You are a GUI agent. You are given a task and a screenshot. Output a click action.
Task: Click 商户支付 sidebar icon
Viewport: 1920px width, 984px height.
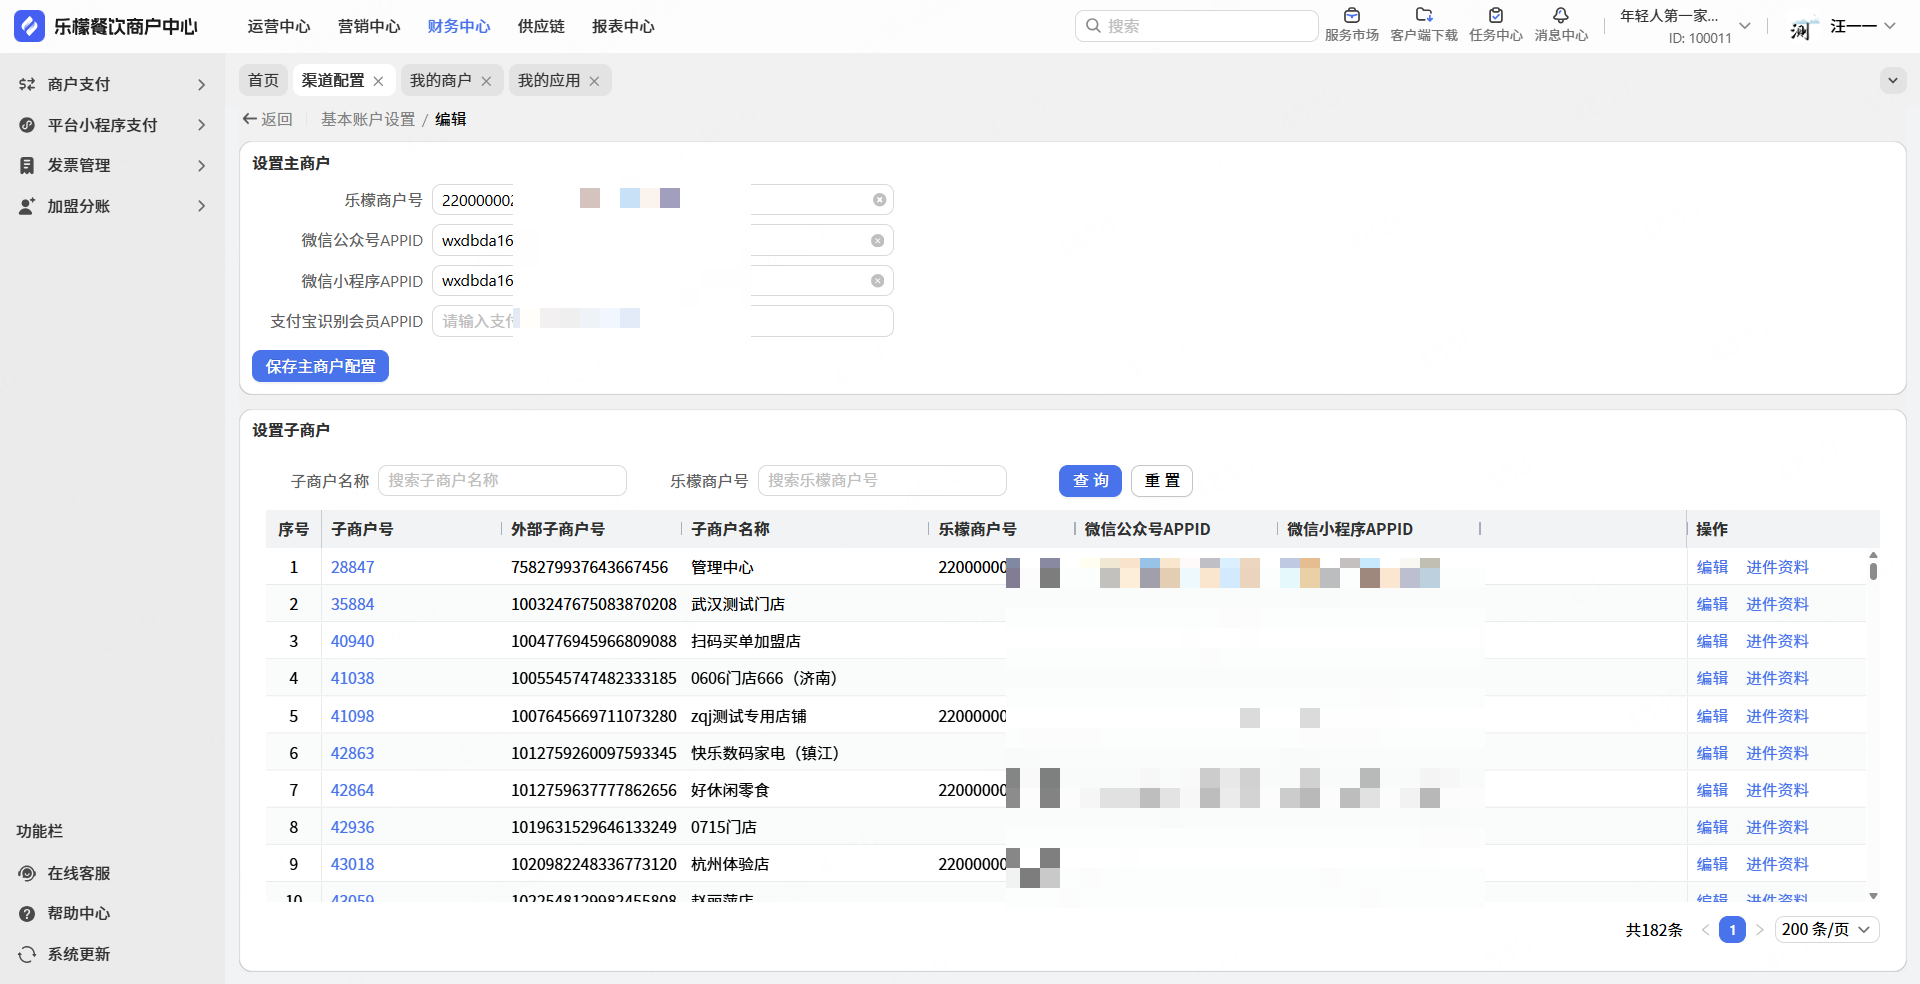[x=27, y=85]
